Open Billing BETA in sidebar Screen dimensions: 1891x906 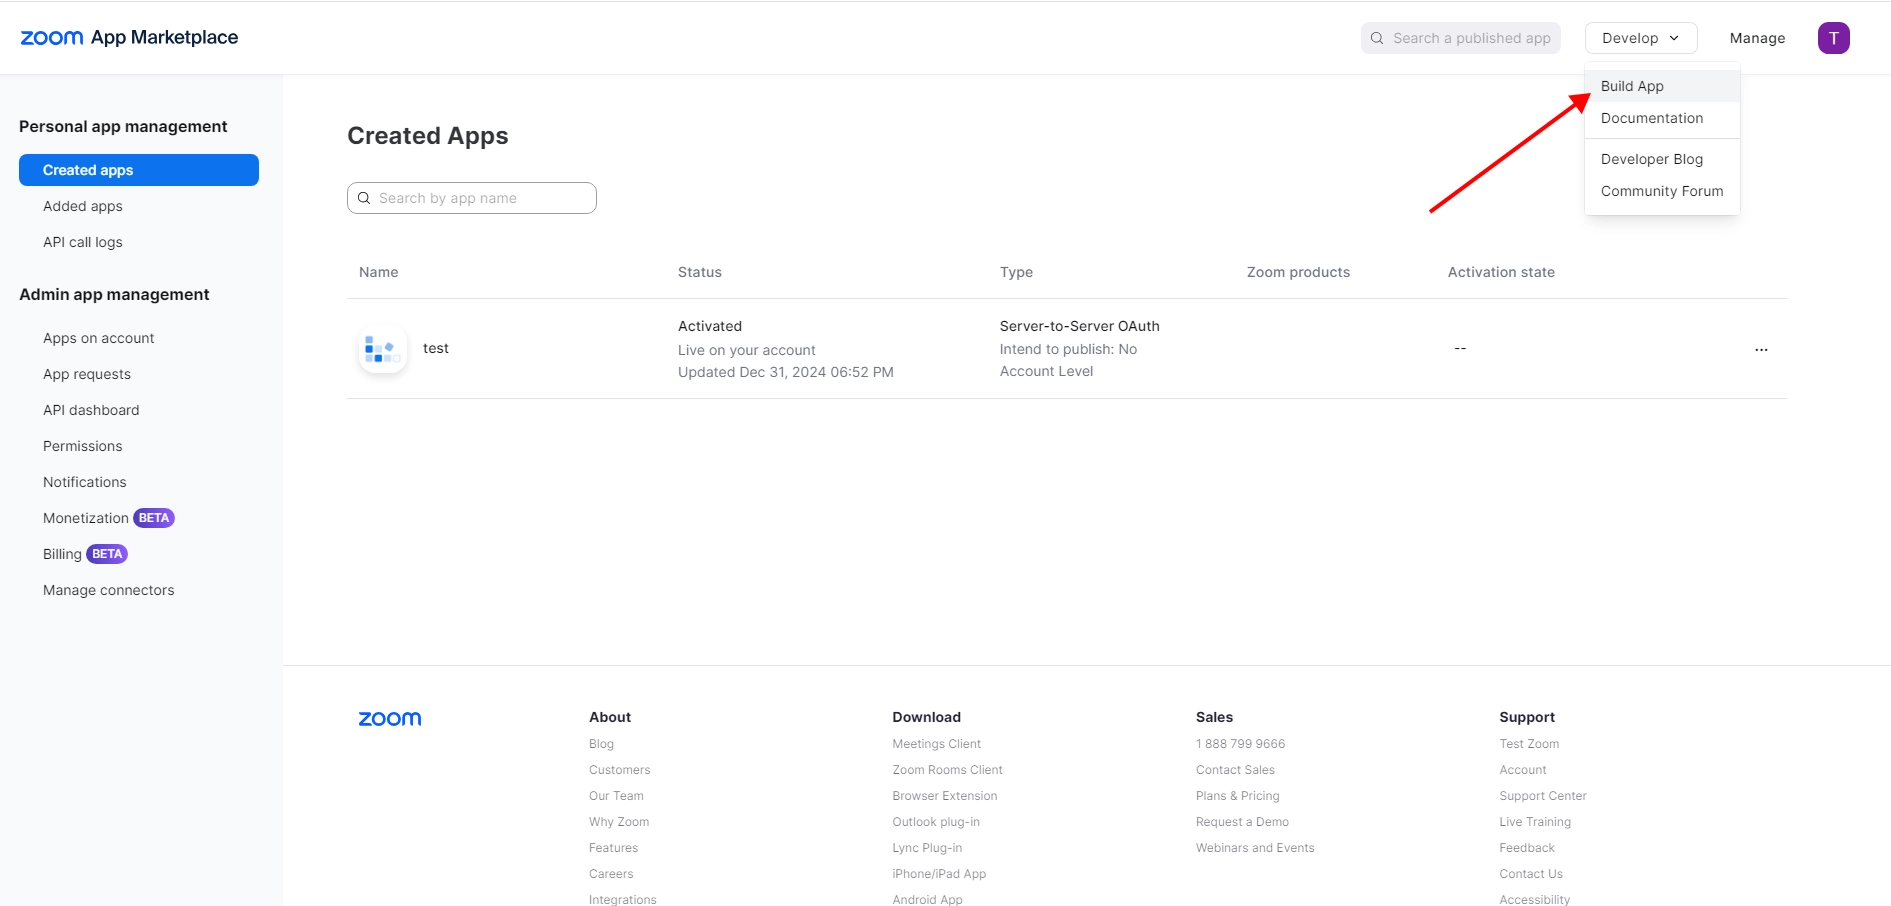coord(85,554)
